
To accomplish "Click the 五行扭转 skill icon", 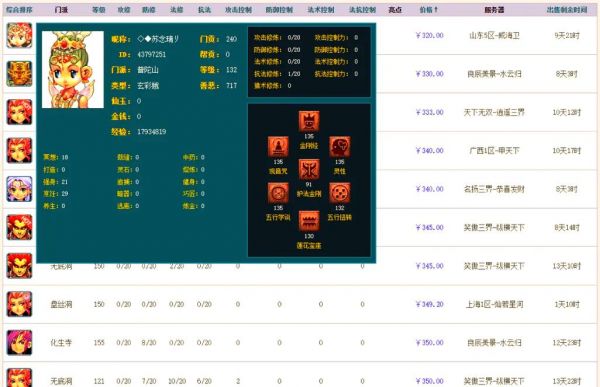I will click(x=339, y=193).
